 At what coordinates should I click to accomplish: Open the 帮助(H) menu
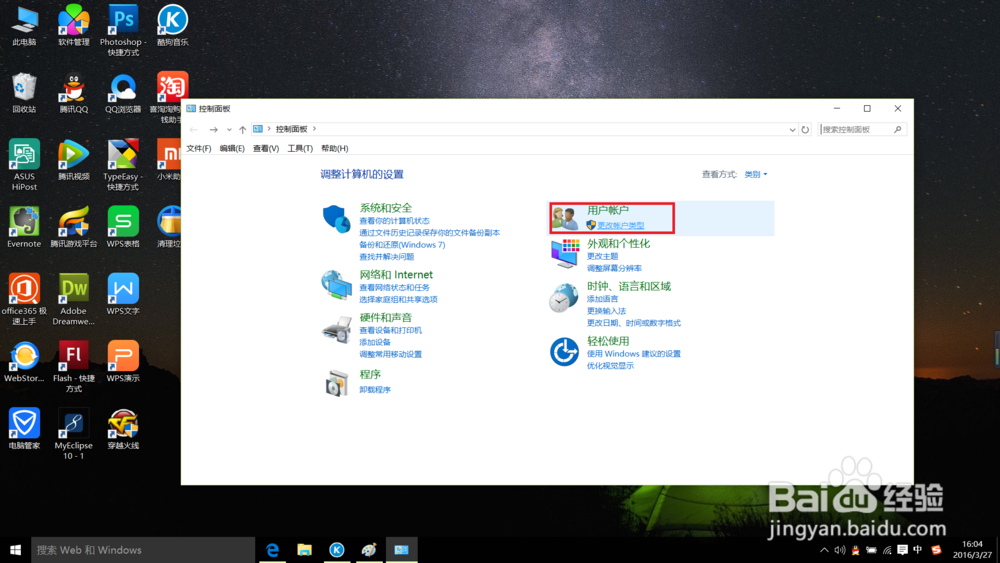334,149
